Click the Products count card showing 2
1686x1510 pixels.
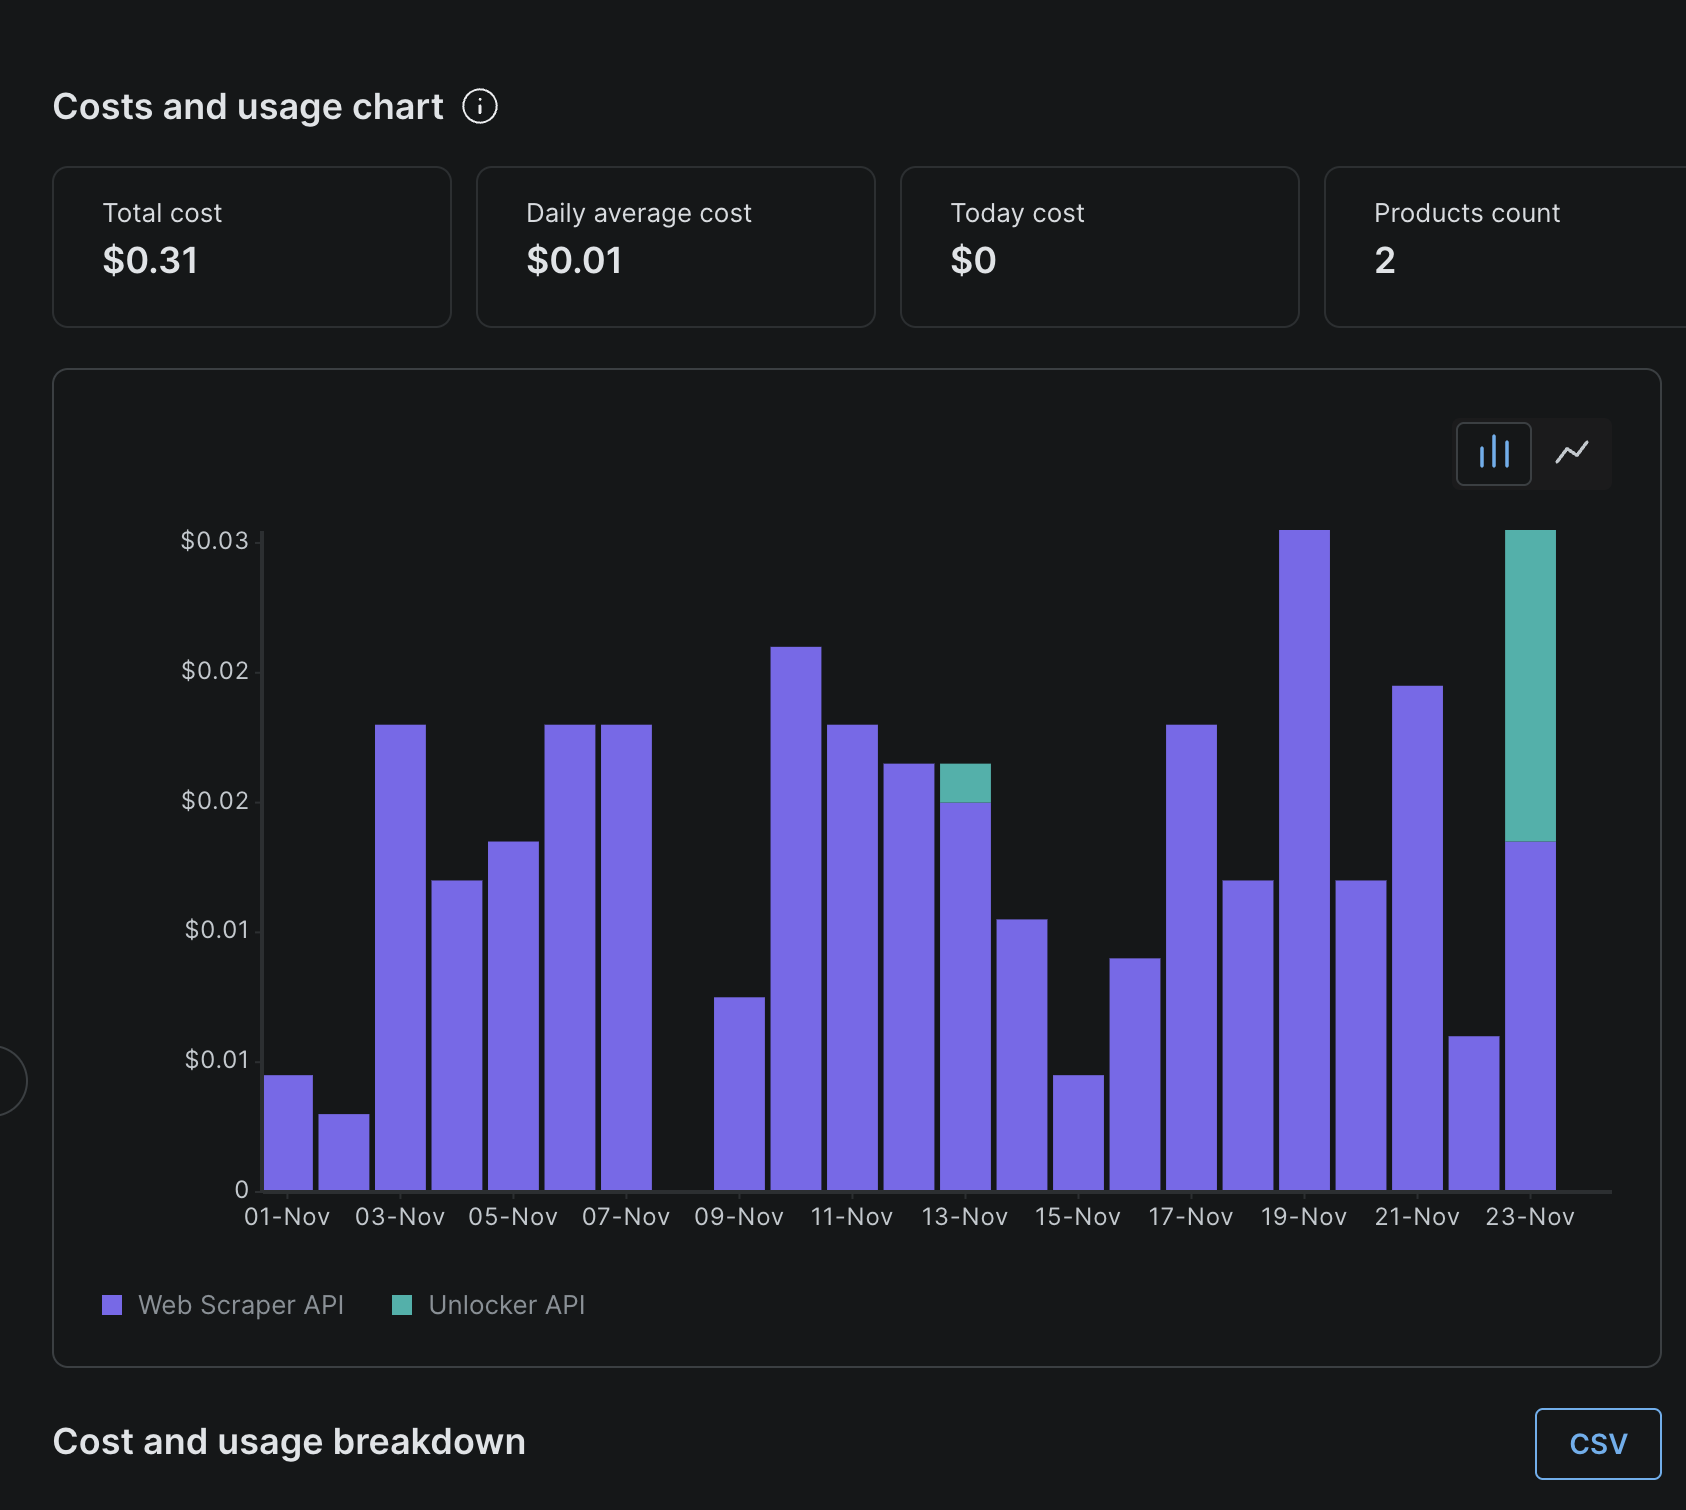[x=1498, y=246]
